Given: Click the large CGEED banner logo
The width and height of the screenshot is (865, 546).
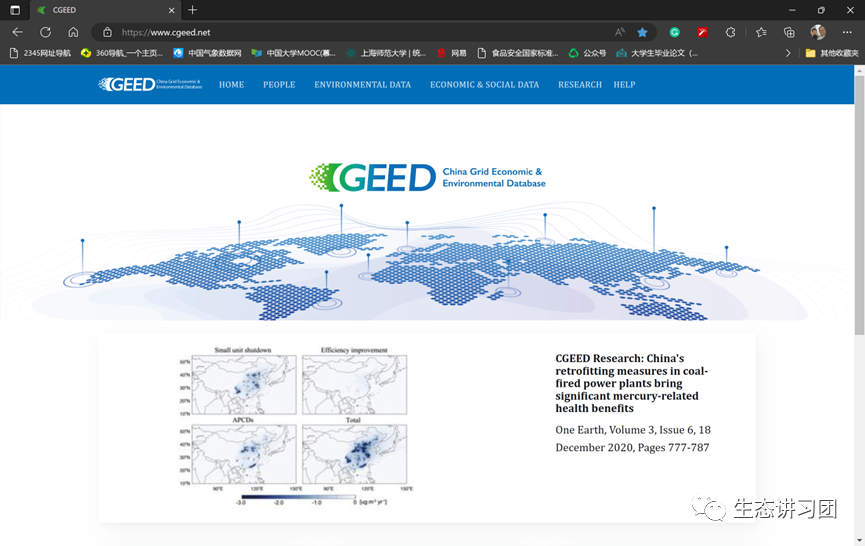Looking at the screenshot, I should (x=428, y=178).
